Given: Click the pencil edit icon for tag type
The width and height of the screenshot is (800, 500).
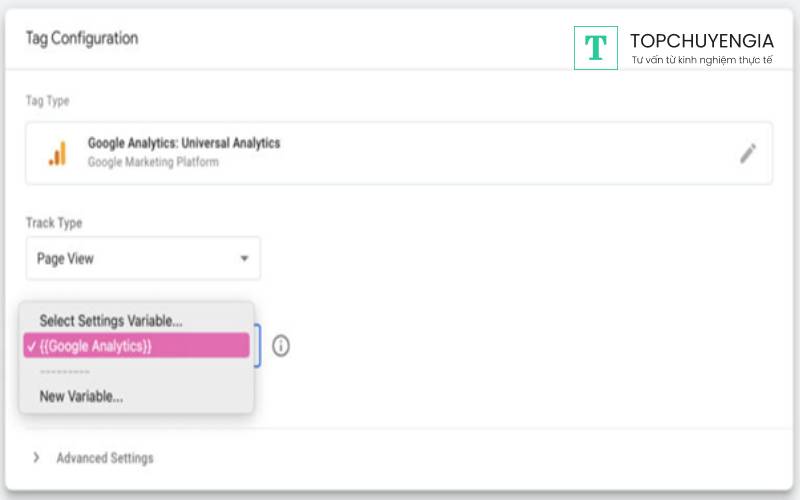Looking at the screenshot, I should 748,153.
